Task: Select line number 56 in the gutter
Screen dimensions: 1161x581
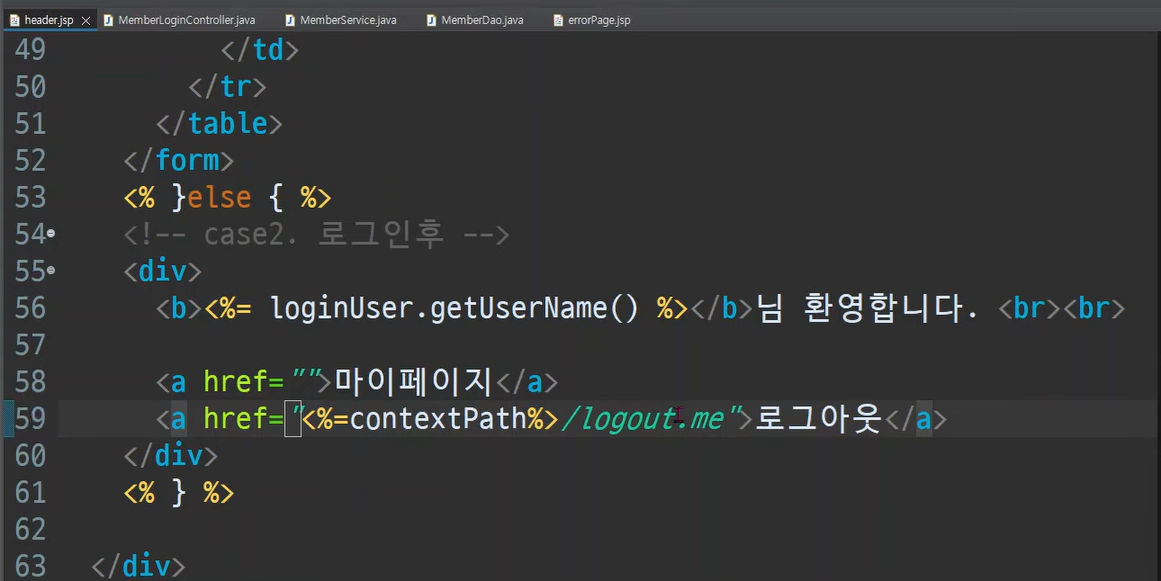Action: 30,308
